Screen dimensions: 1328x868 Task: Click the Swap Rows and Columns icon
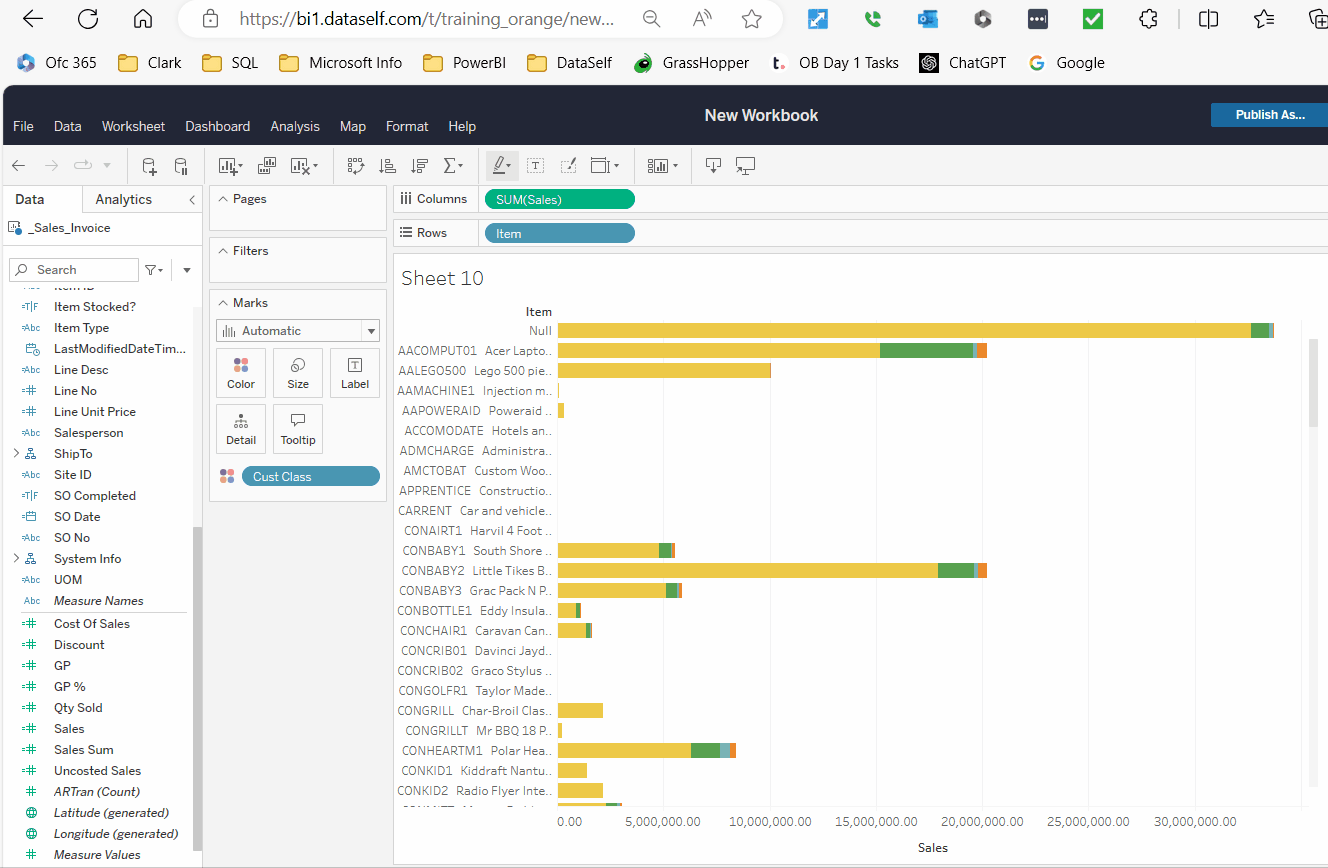pyautogui.click(x=356, y=166)
